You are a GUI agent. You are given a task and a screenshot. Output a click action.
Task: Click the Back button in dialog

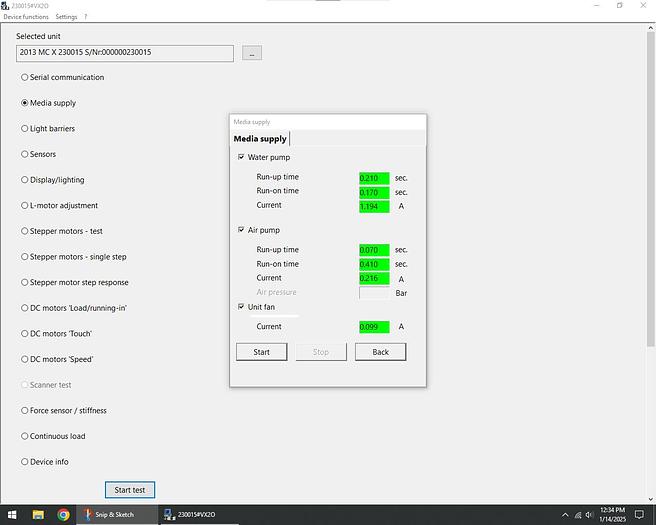[x=380, y=352]
